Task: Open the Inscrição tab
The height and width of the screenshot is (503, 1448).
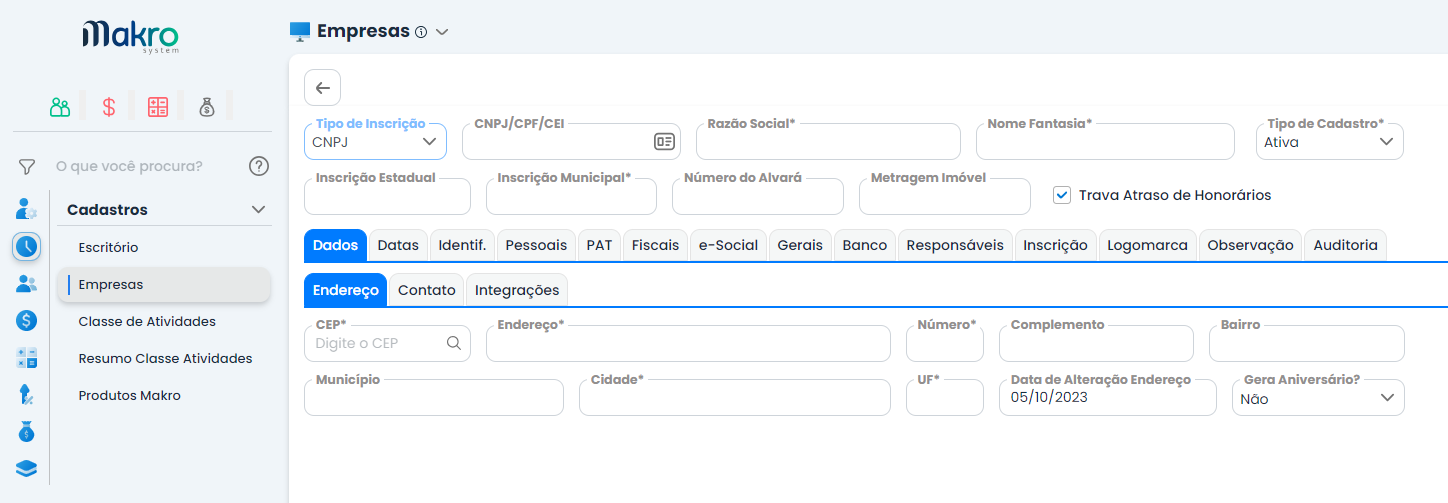Action: 1055,245
